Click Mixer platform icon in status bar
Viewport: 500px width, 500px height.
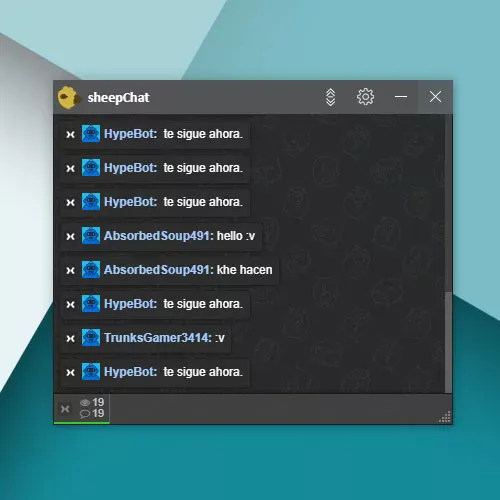tap(65, 409)
